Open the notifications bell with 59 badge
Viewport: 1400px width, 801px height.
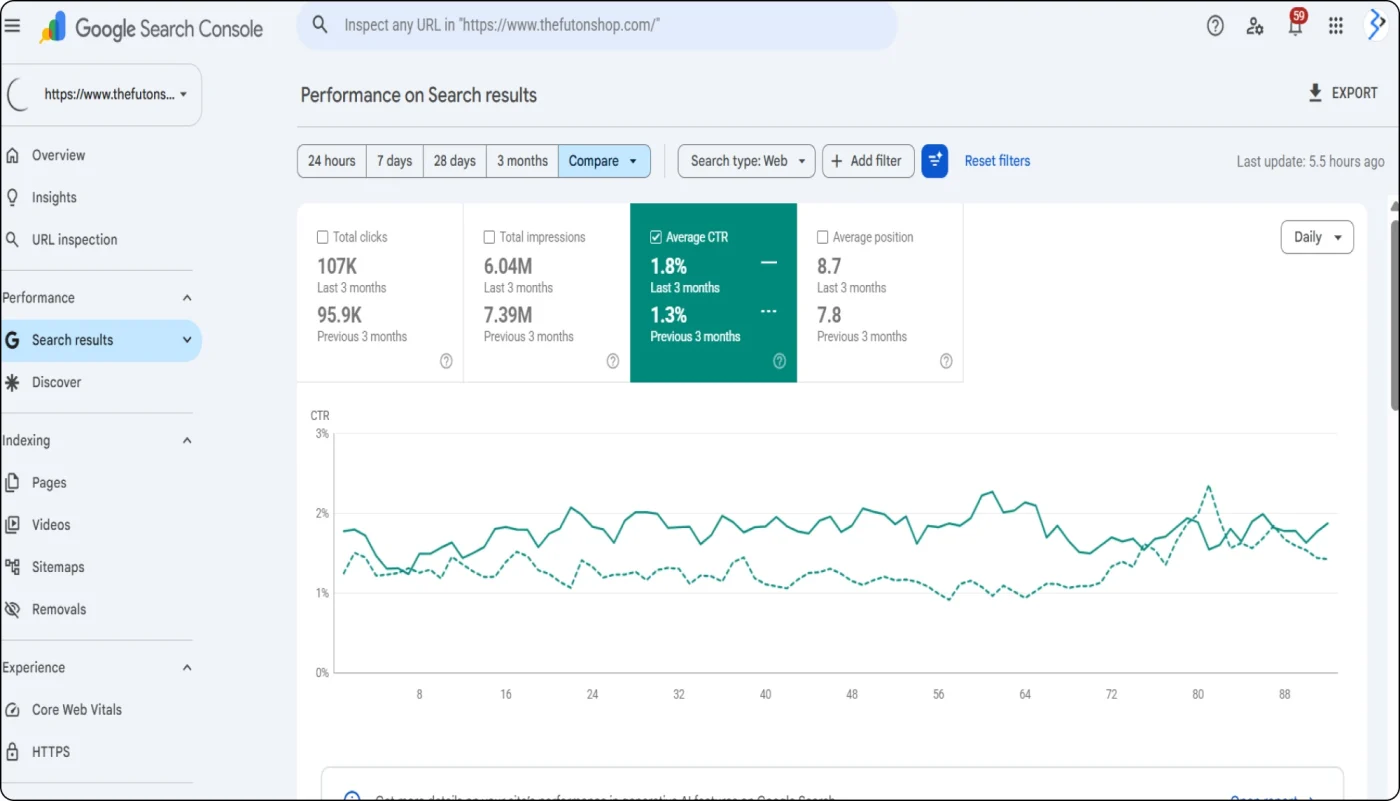[x=1296, y=24]
